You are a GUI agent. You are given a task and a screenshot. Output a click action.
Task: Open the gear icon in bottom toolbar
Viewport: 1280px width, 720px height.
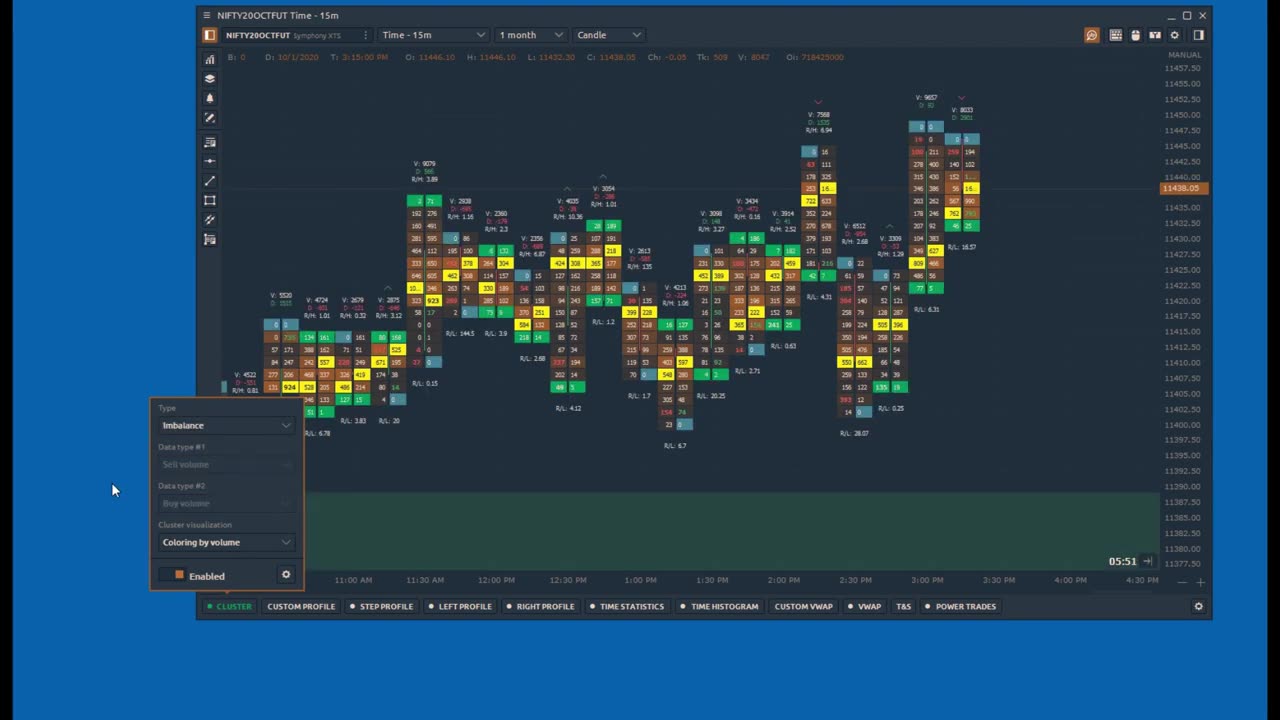(1198, 606)
